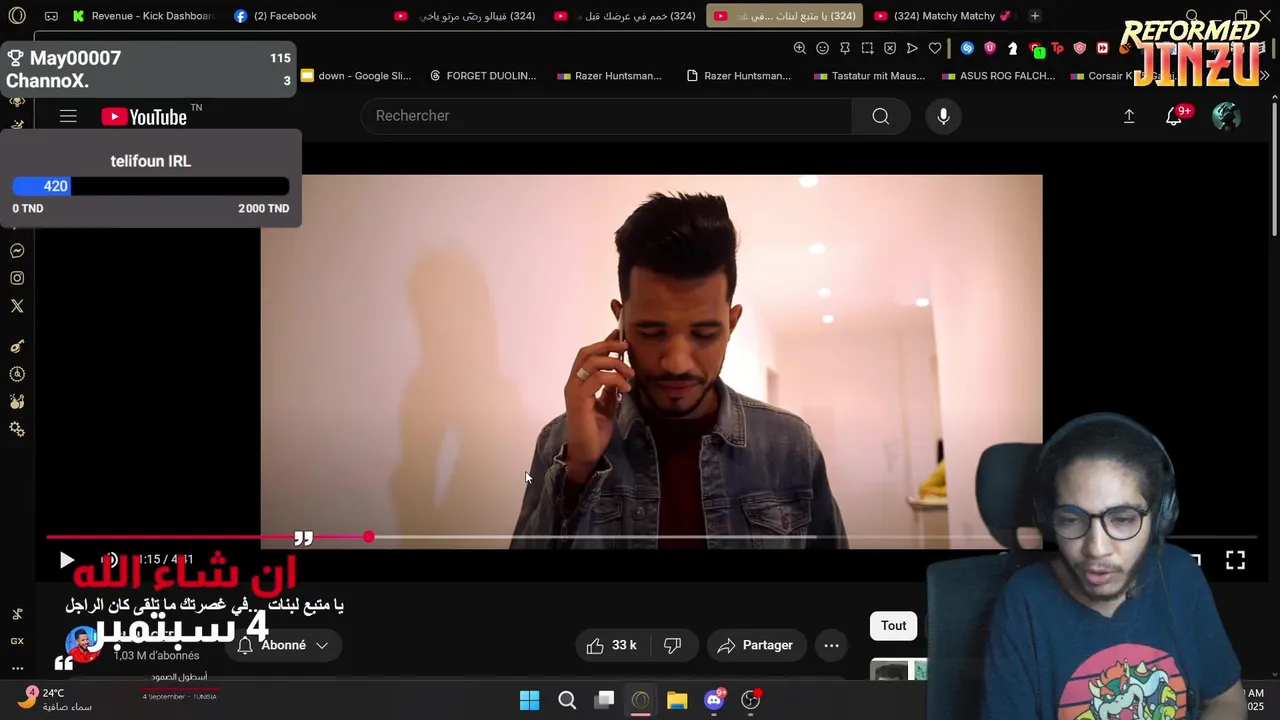Select the Tout filter chip
This screenshot has height=720, width=1280.
[x=893, y=626]
